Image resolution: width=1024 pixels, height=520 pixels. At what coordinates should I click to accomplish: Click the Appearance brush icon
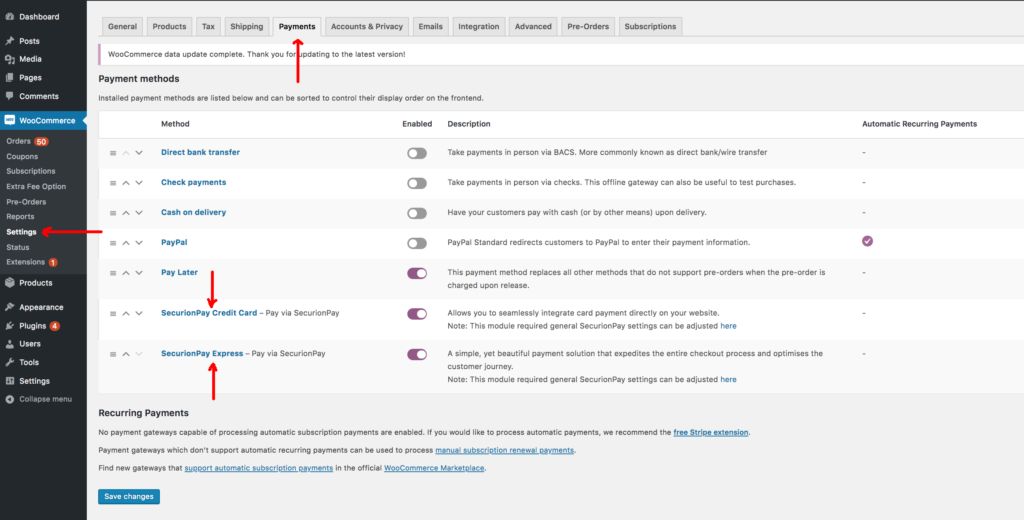[x=10, y=307]
